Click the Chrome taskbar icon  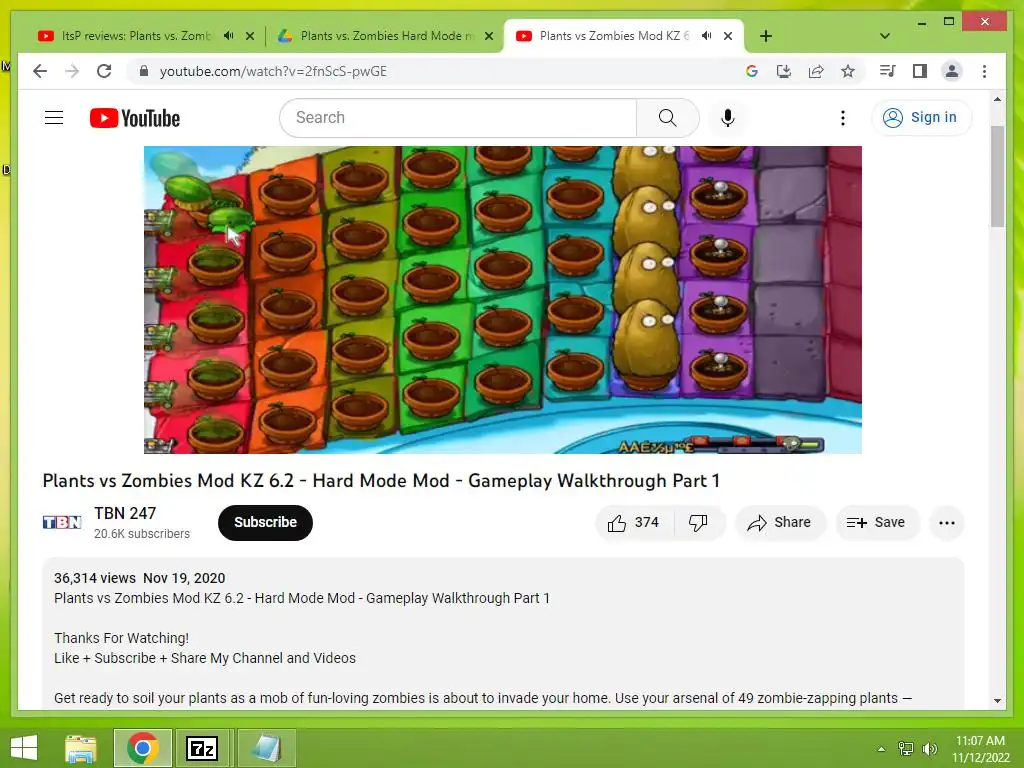point(143,748)
